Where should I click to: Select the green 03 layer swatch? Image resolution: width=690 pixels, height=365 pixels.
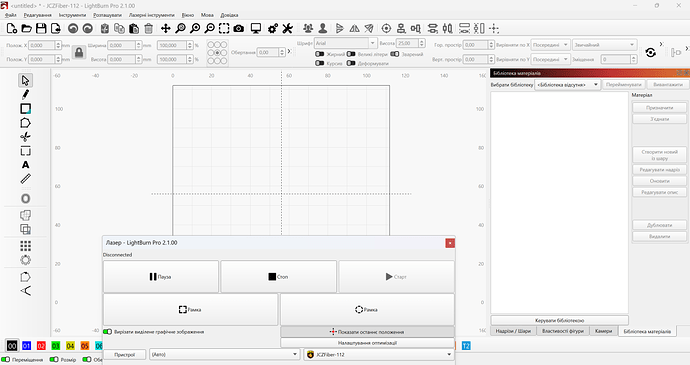coord(55,346)
